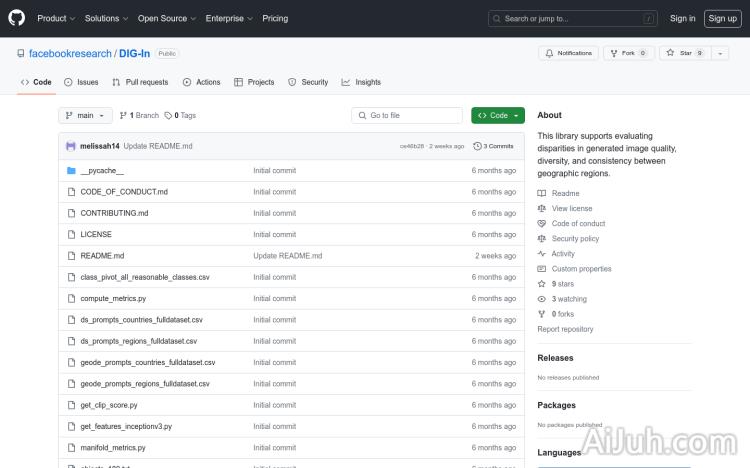750x468 pixels.
Task: Click melissah14's avatar
Action: coord(71,146)
